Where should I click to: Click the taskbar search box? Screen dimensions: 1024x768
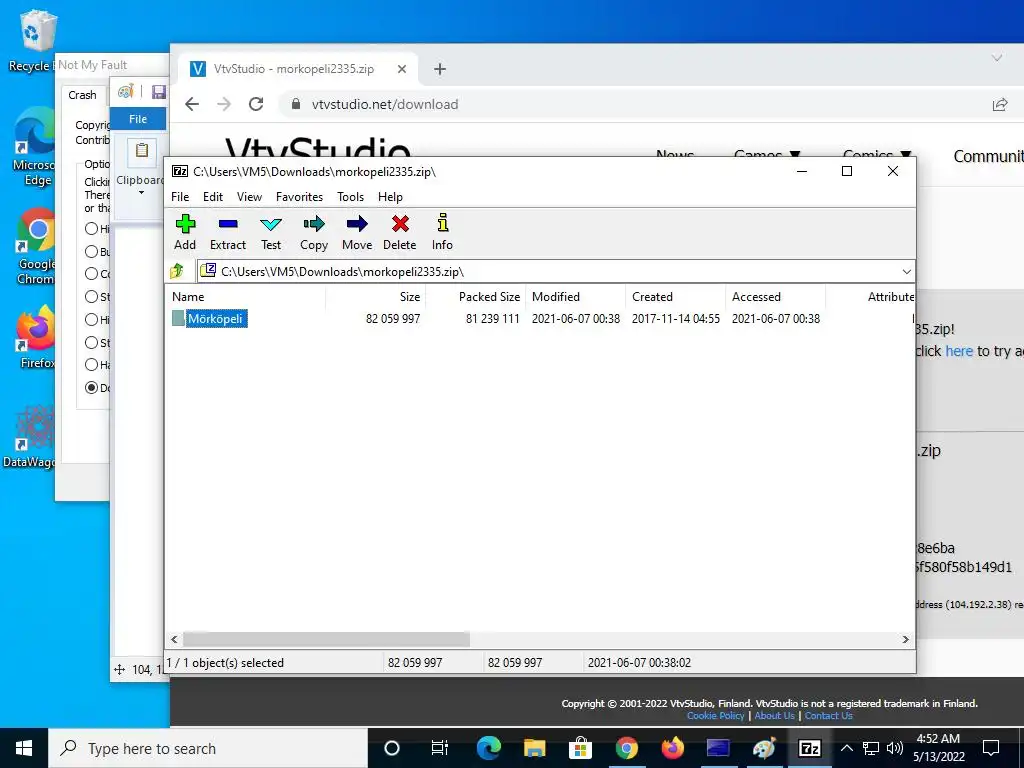point(208,748)
